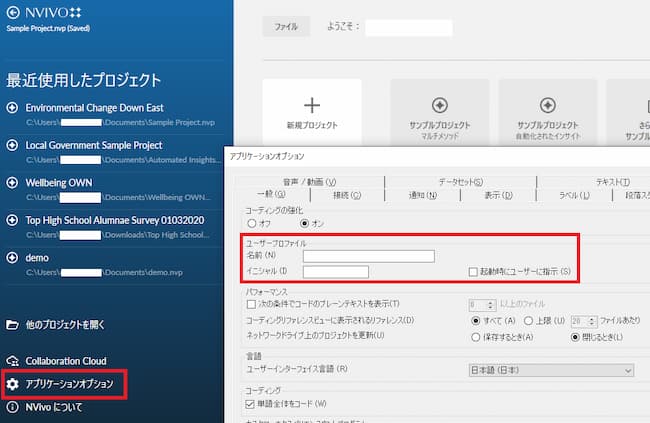The height and width of the screenshot is (423, 650).
Task: Select the すべて (A) radio button
Action: 476,321
